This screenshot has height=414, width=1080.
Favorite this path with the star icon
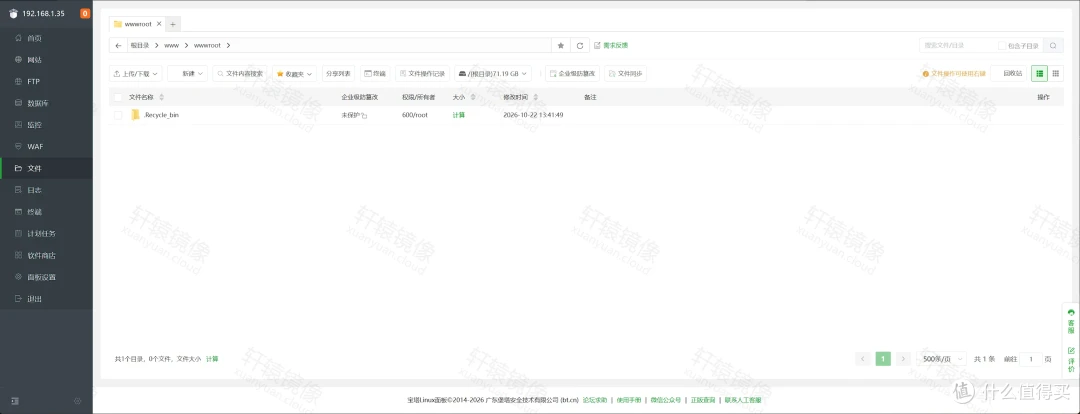click(x=561, y=45)
